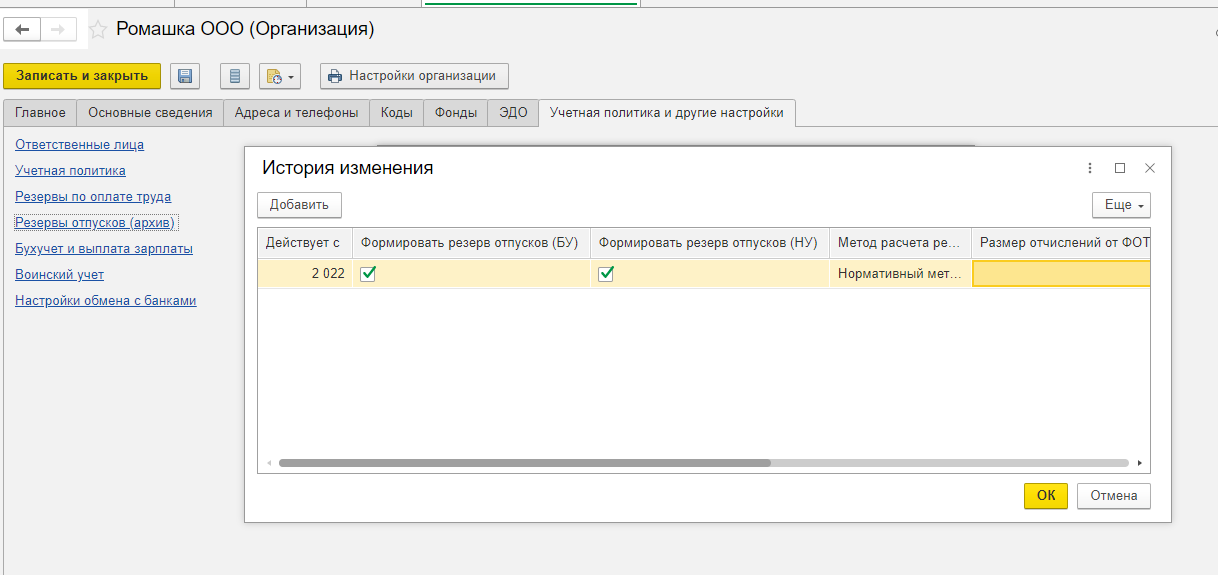This screenshot has height=575, width=1218.
Task: Open the create-based-on dropdown icon
Action: click(x=279, y=76)
